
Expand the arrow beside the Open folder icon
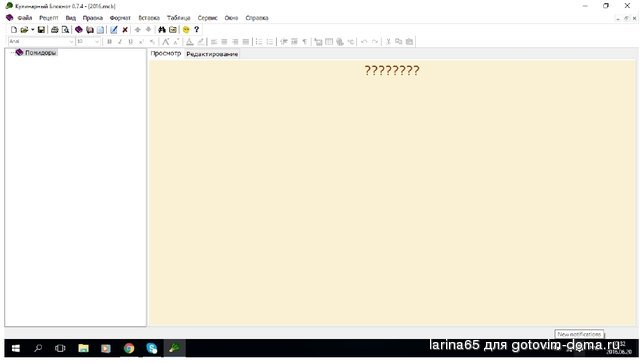point(33,30)
